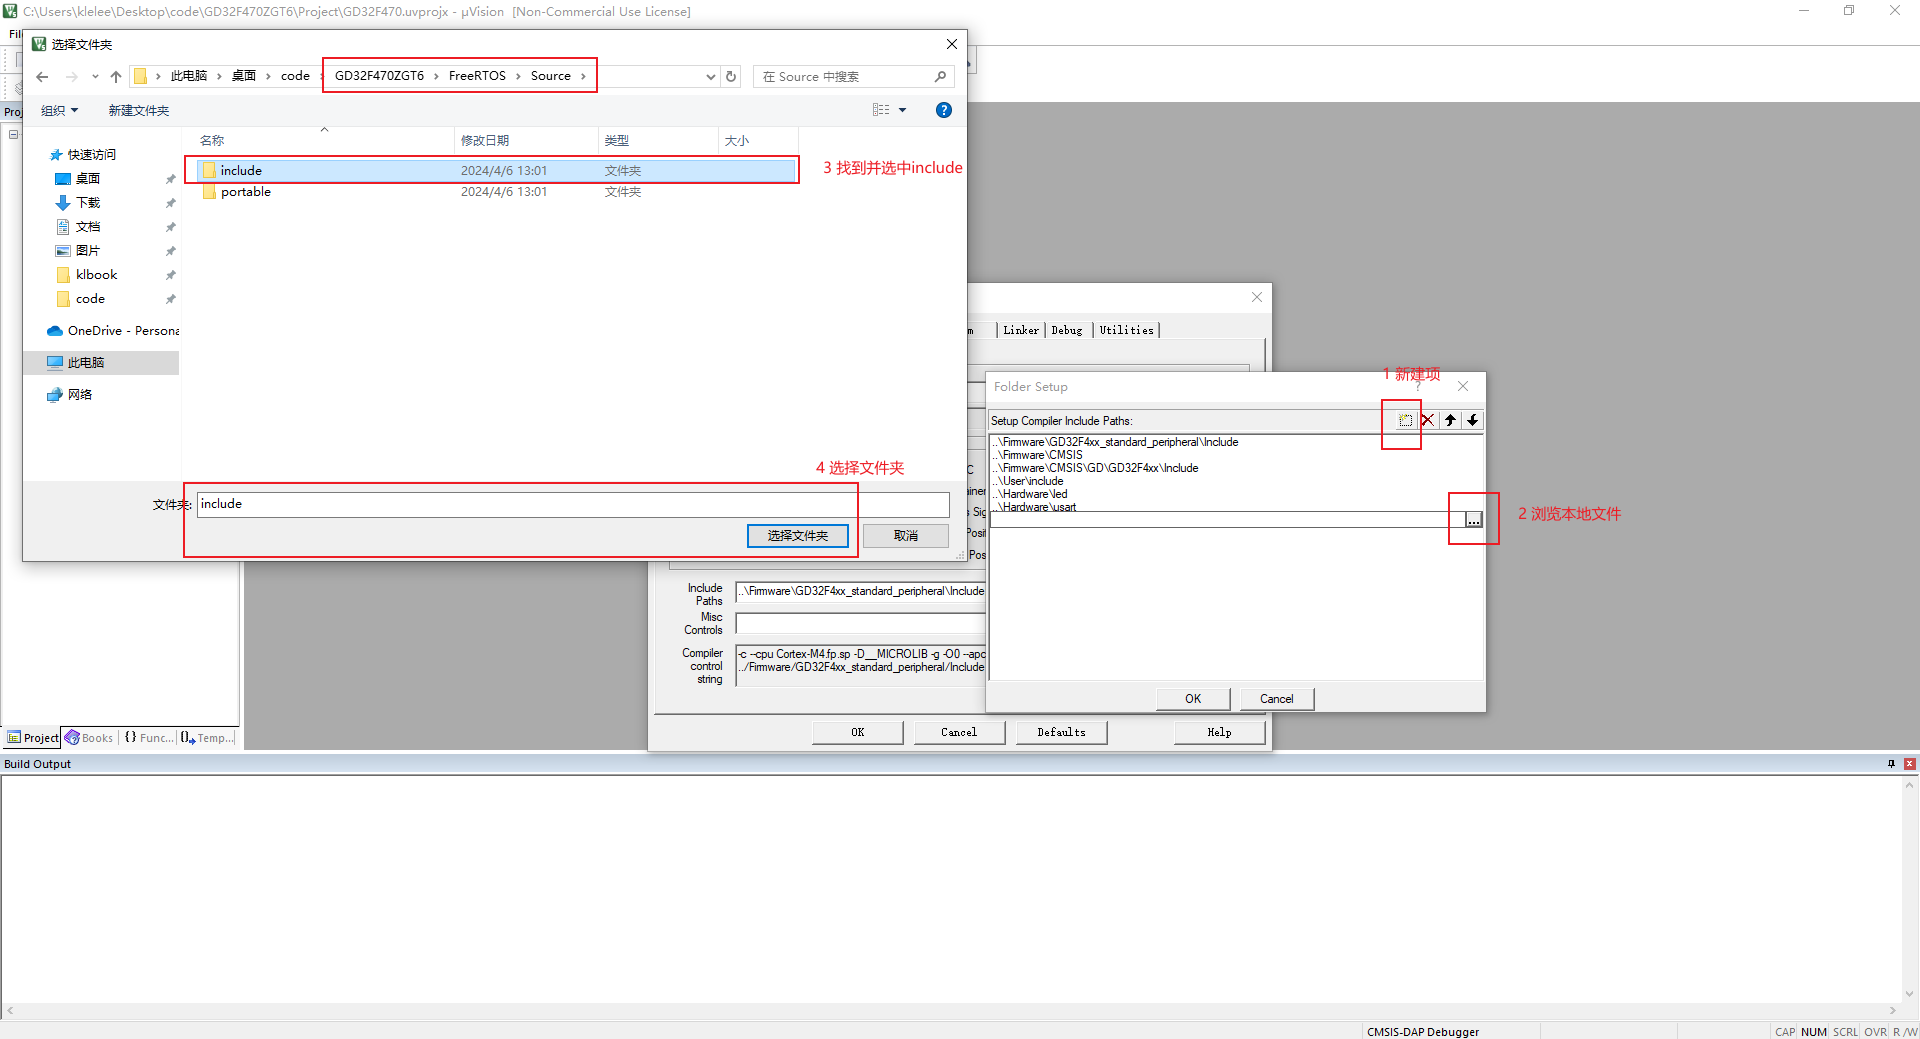Open the 组织 dropdown menu
The image size is (1920, 1039).
(59, 111)
